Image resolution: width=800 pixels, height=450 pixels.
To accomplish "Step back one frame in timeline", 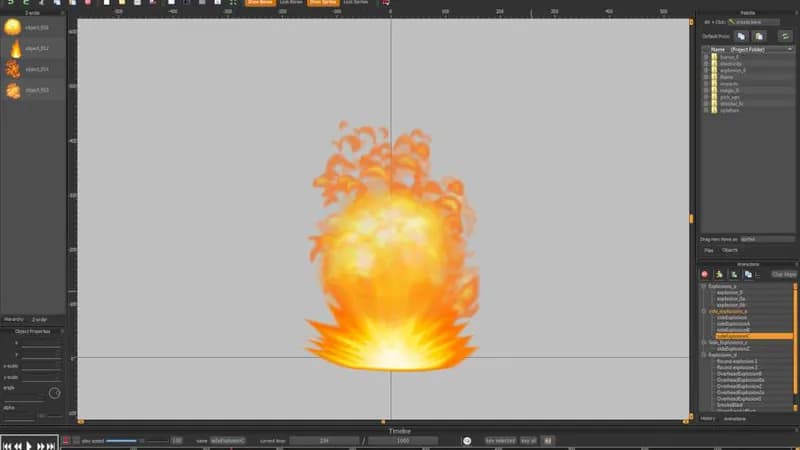I will tap(18, 446).
